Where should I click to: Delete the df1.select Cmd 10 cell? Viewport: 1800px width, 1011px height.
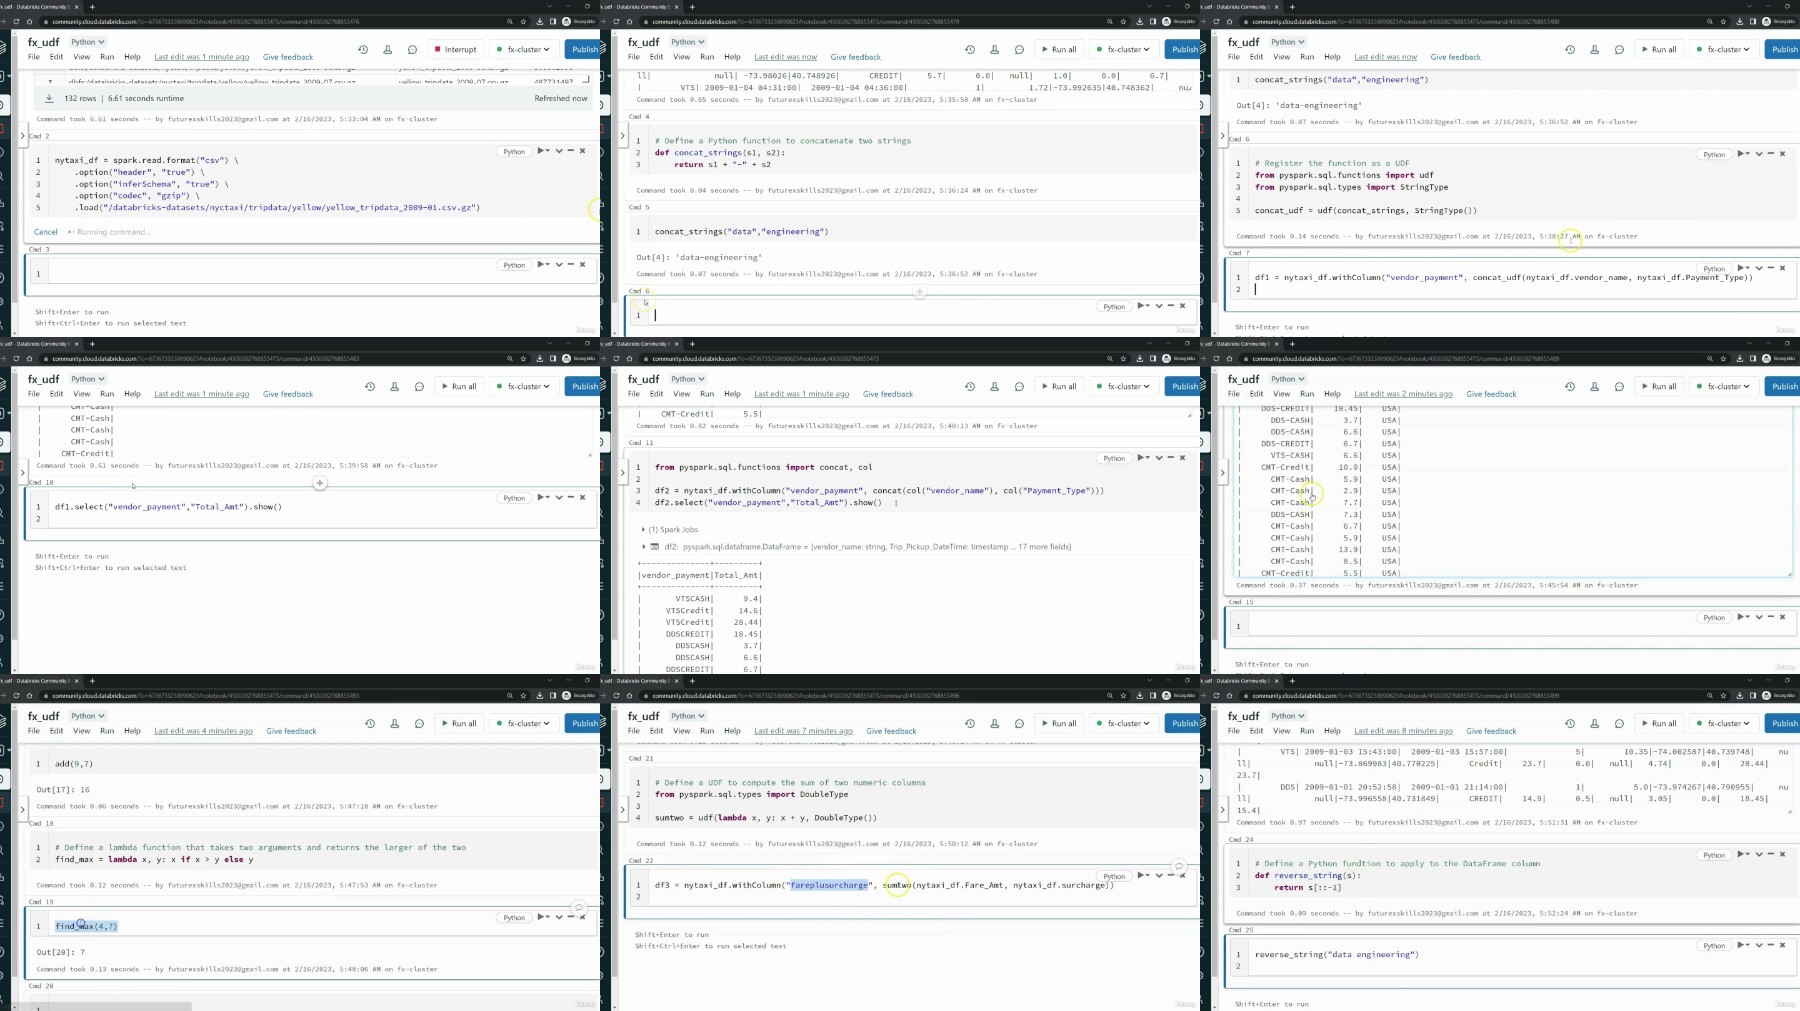[583, 497]
